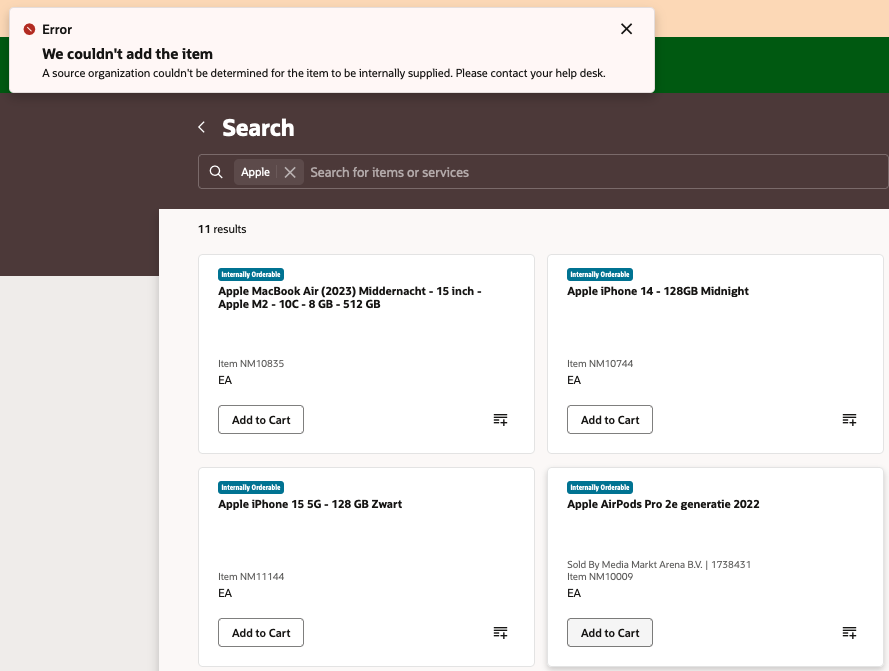Add AirPods Pro 2e generatie to cart

click(x=609, y=632)
